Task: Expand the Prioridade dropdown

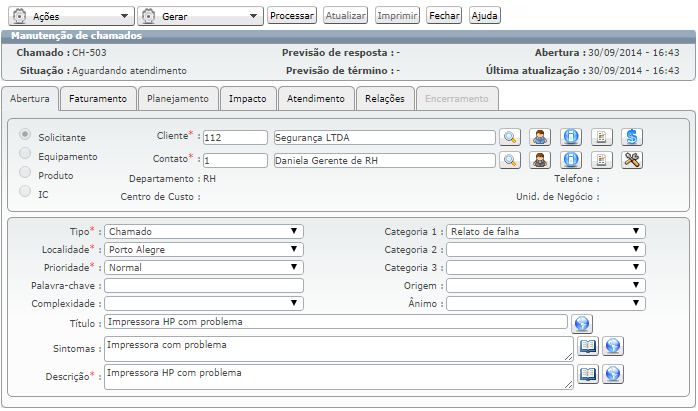Action: (204, 268)
